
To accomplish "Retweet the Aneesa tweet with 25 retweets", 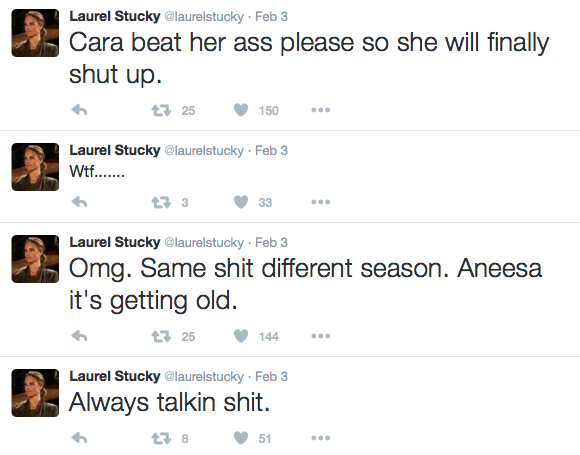I will (x=161, y=336).
